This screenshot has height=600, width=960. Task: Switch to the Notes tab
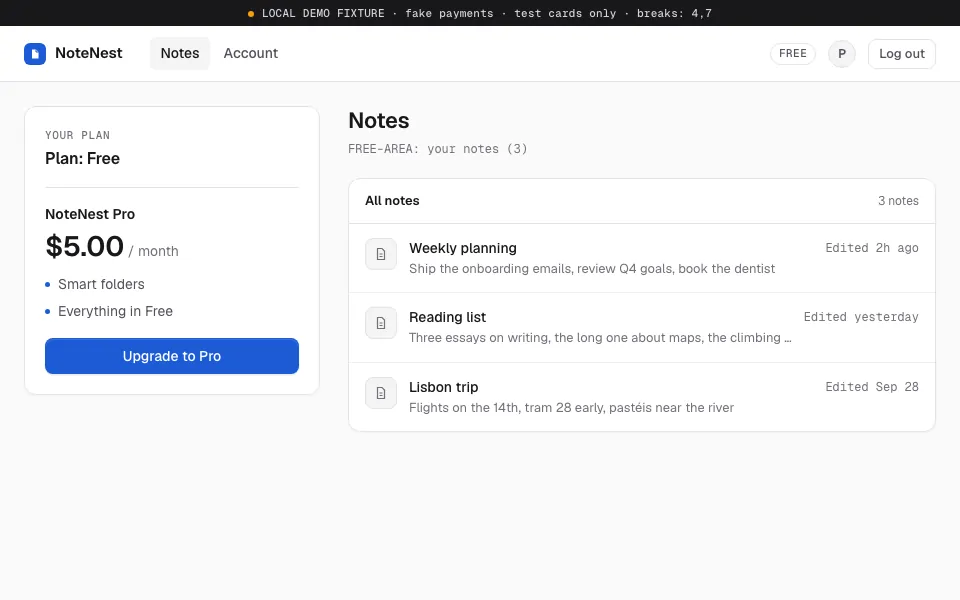coord(180,53)
